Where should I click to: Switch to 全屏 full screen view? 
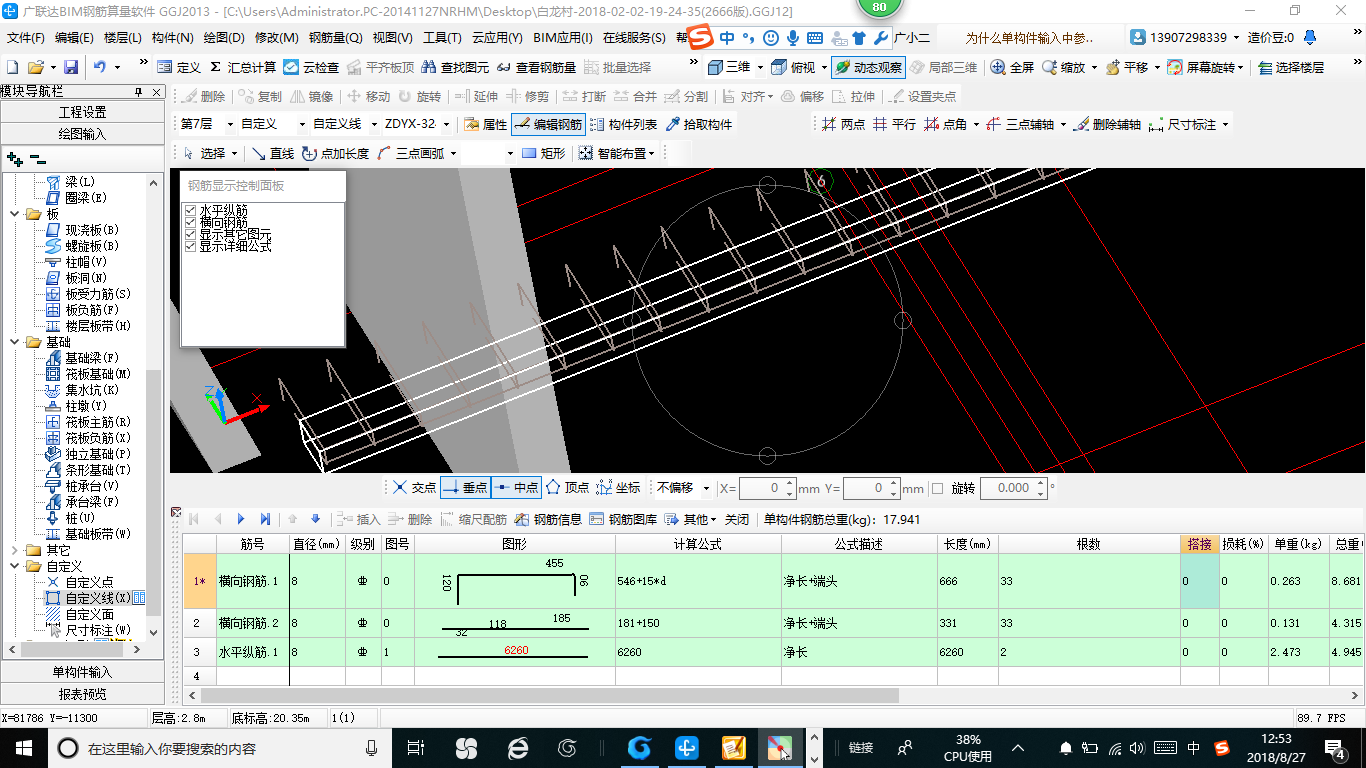[1012, 67]
